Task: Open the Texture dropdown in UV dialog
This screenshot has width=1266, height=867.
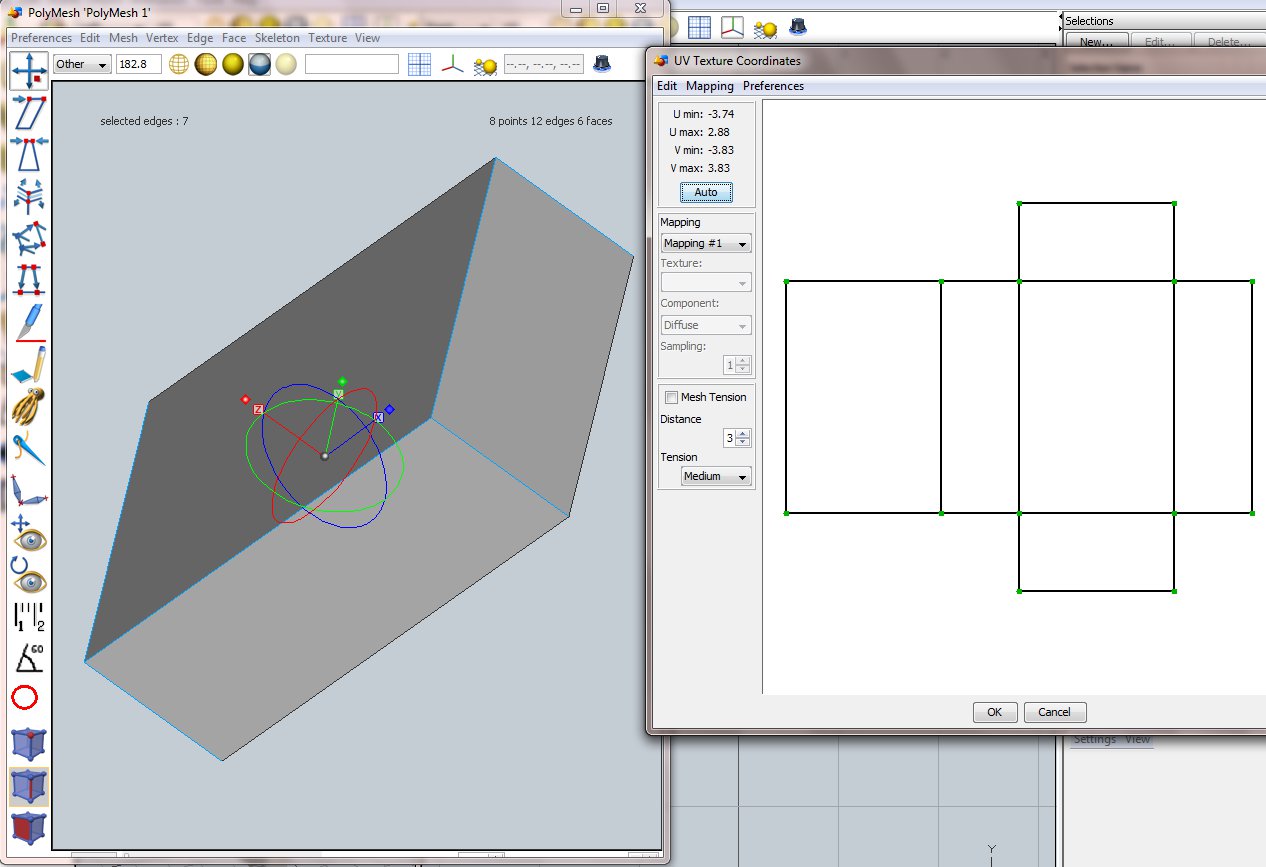Action: coord(706,283)
